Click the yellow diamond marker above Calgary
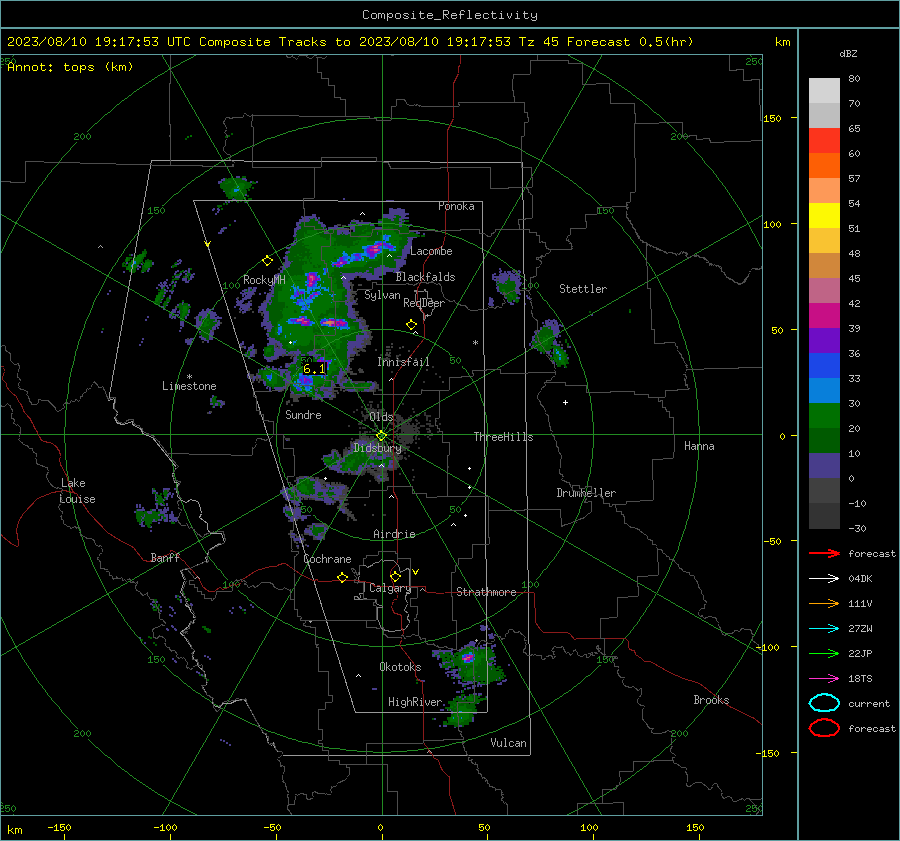 [x=395, y=576]
